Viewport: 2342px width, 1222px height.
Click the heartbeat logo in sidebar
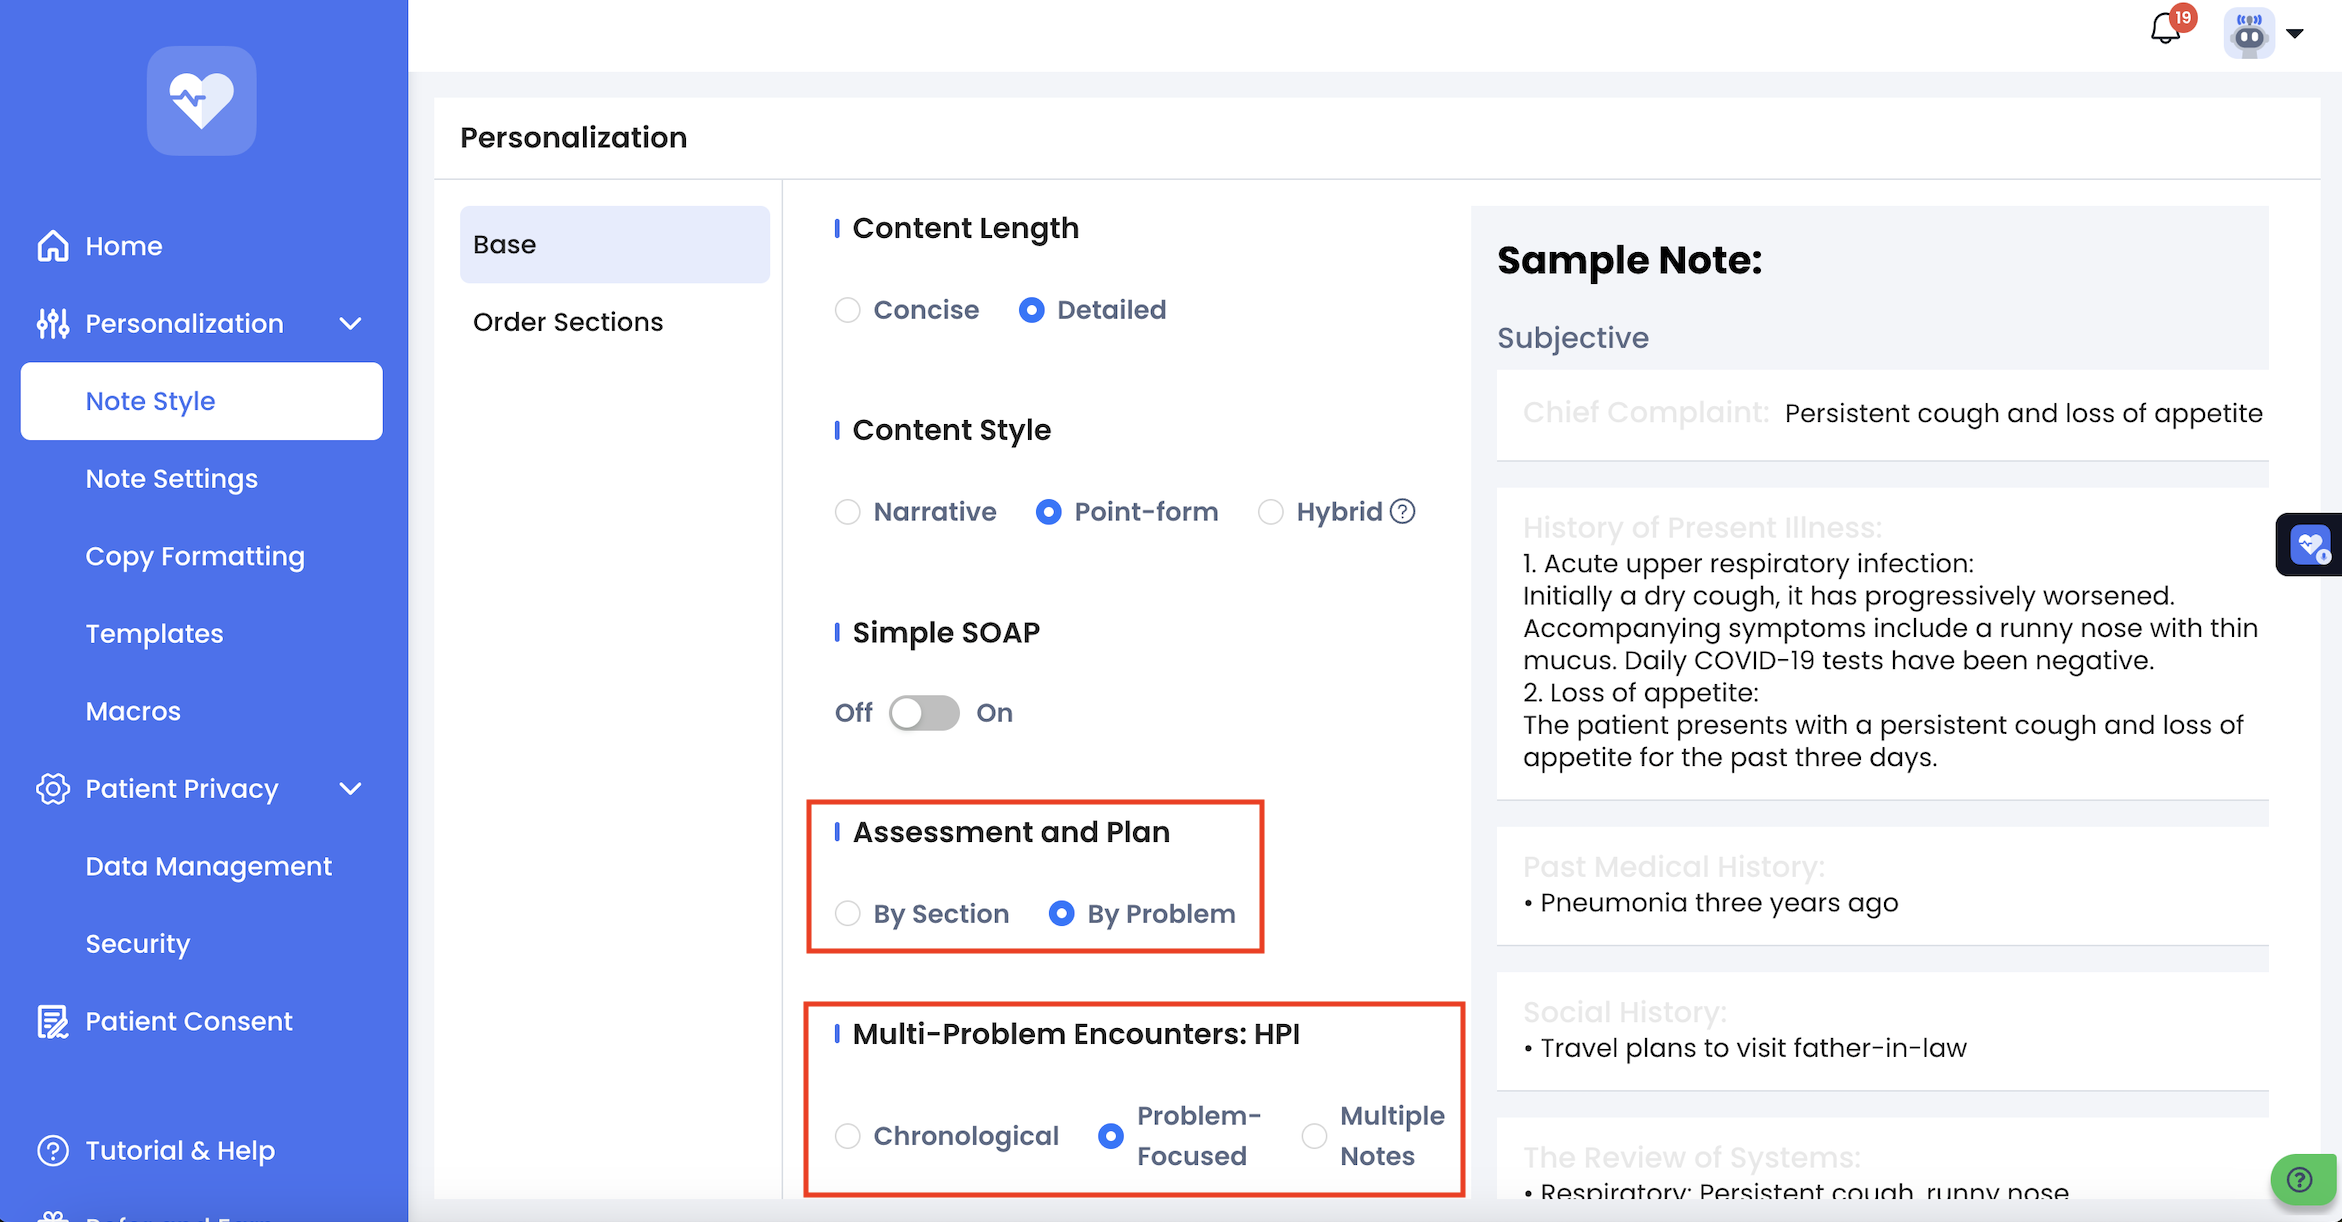pos(201,101)
